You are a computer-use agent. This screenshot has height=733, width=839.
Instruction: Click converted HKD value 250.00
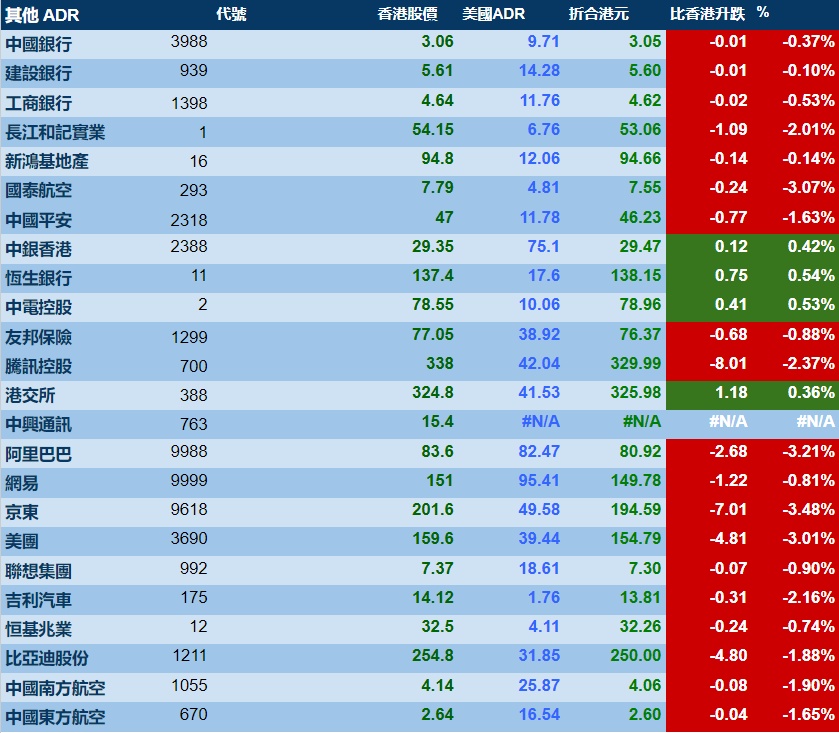coord(636,655)
